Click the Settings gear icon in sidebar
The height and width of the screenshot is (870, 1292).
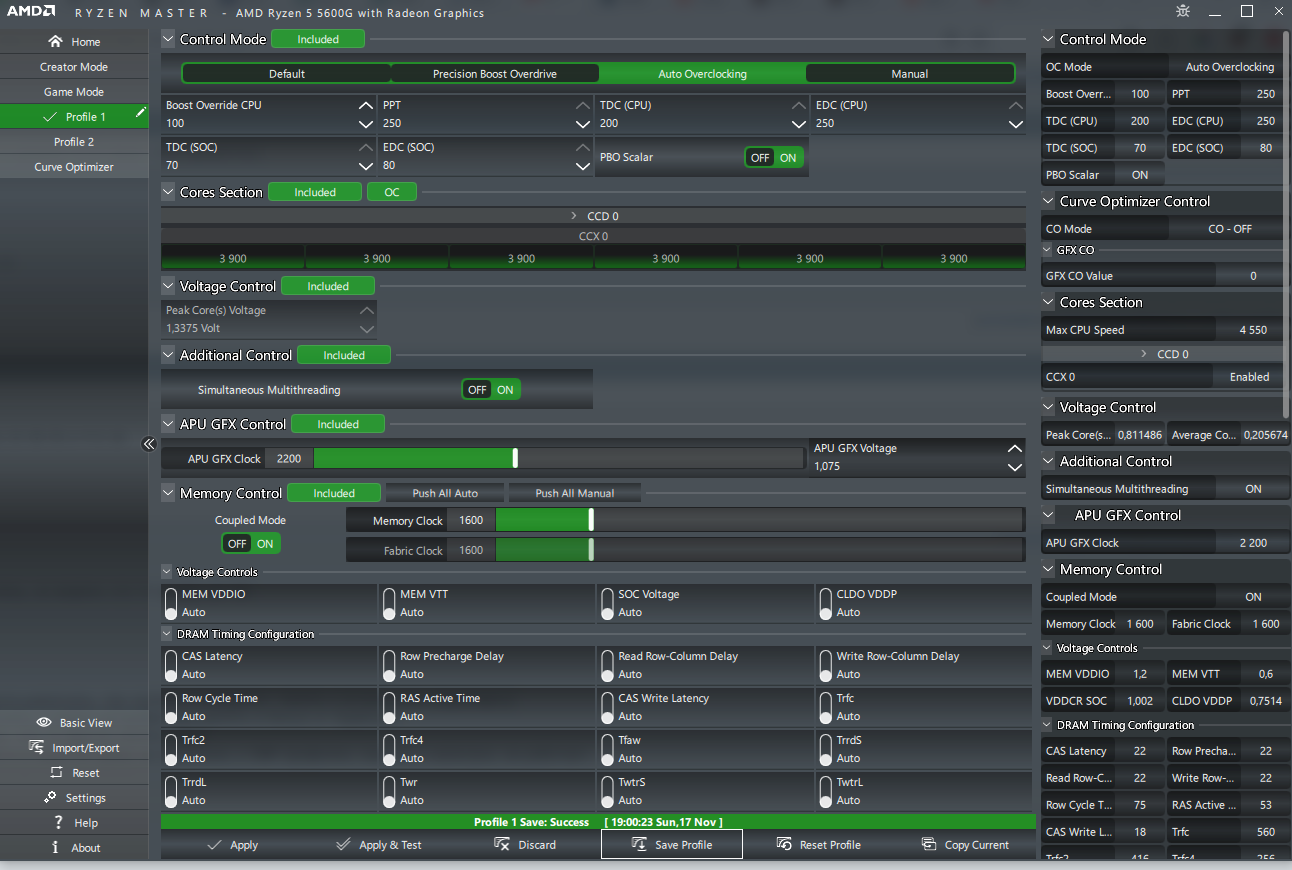(x=51, y=797)
